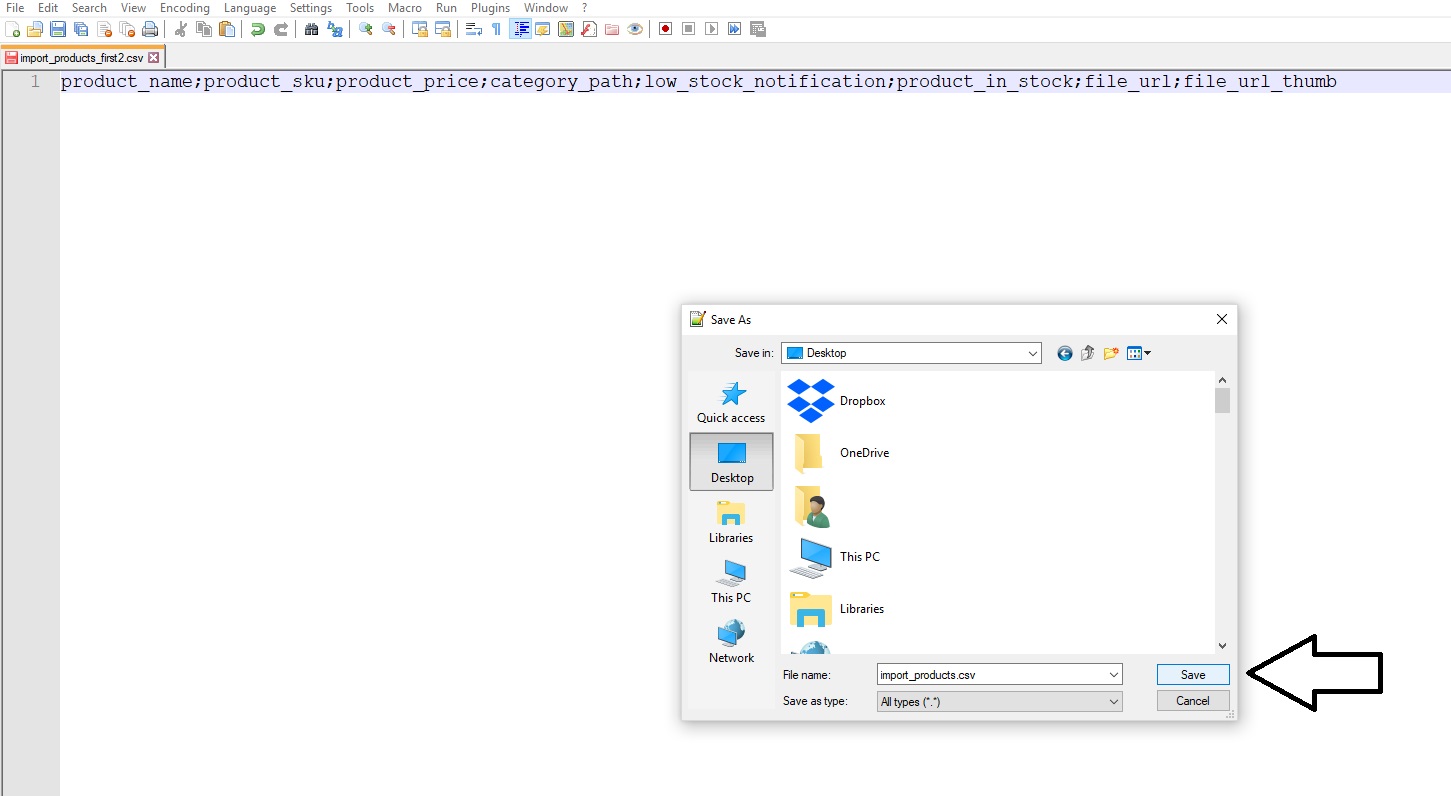Open the Save as type dropdown

[x=999, y=702]
